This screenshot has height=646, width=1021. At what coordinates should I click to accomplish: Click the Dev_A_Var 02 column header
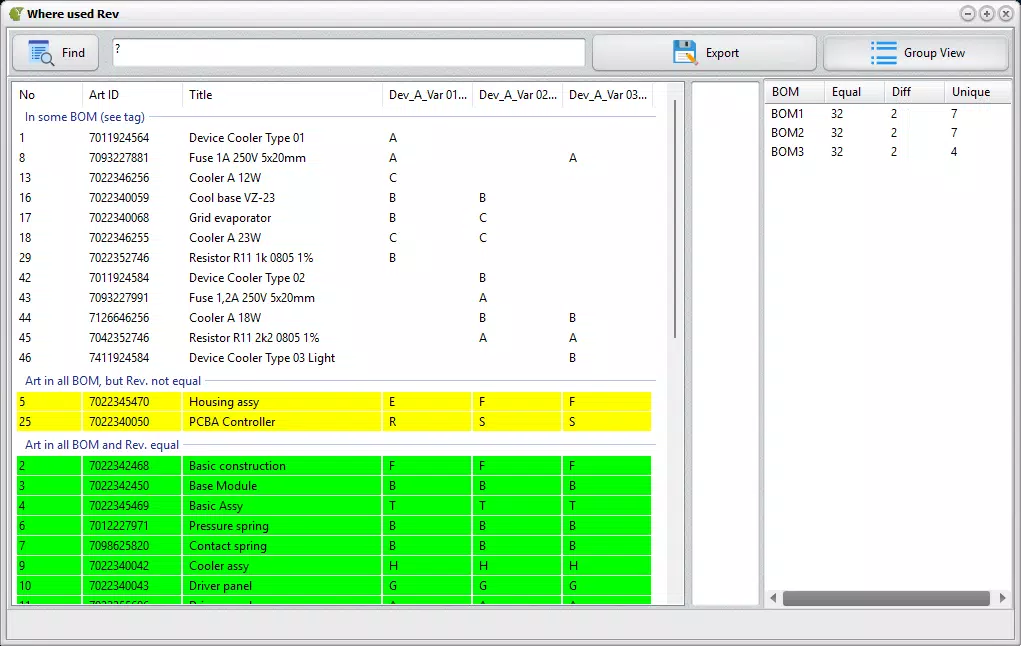tap(517, 94)
